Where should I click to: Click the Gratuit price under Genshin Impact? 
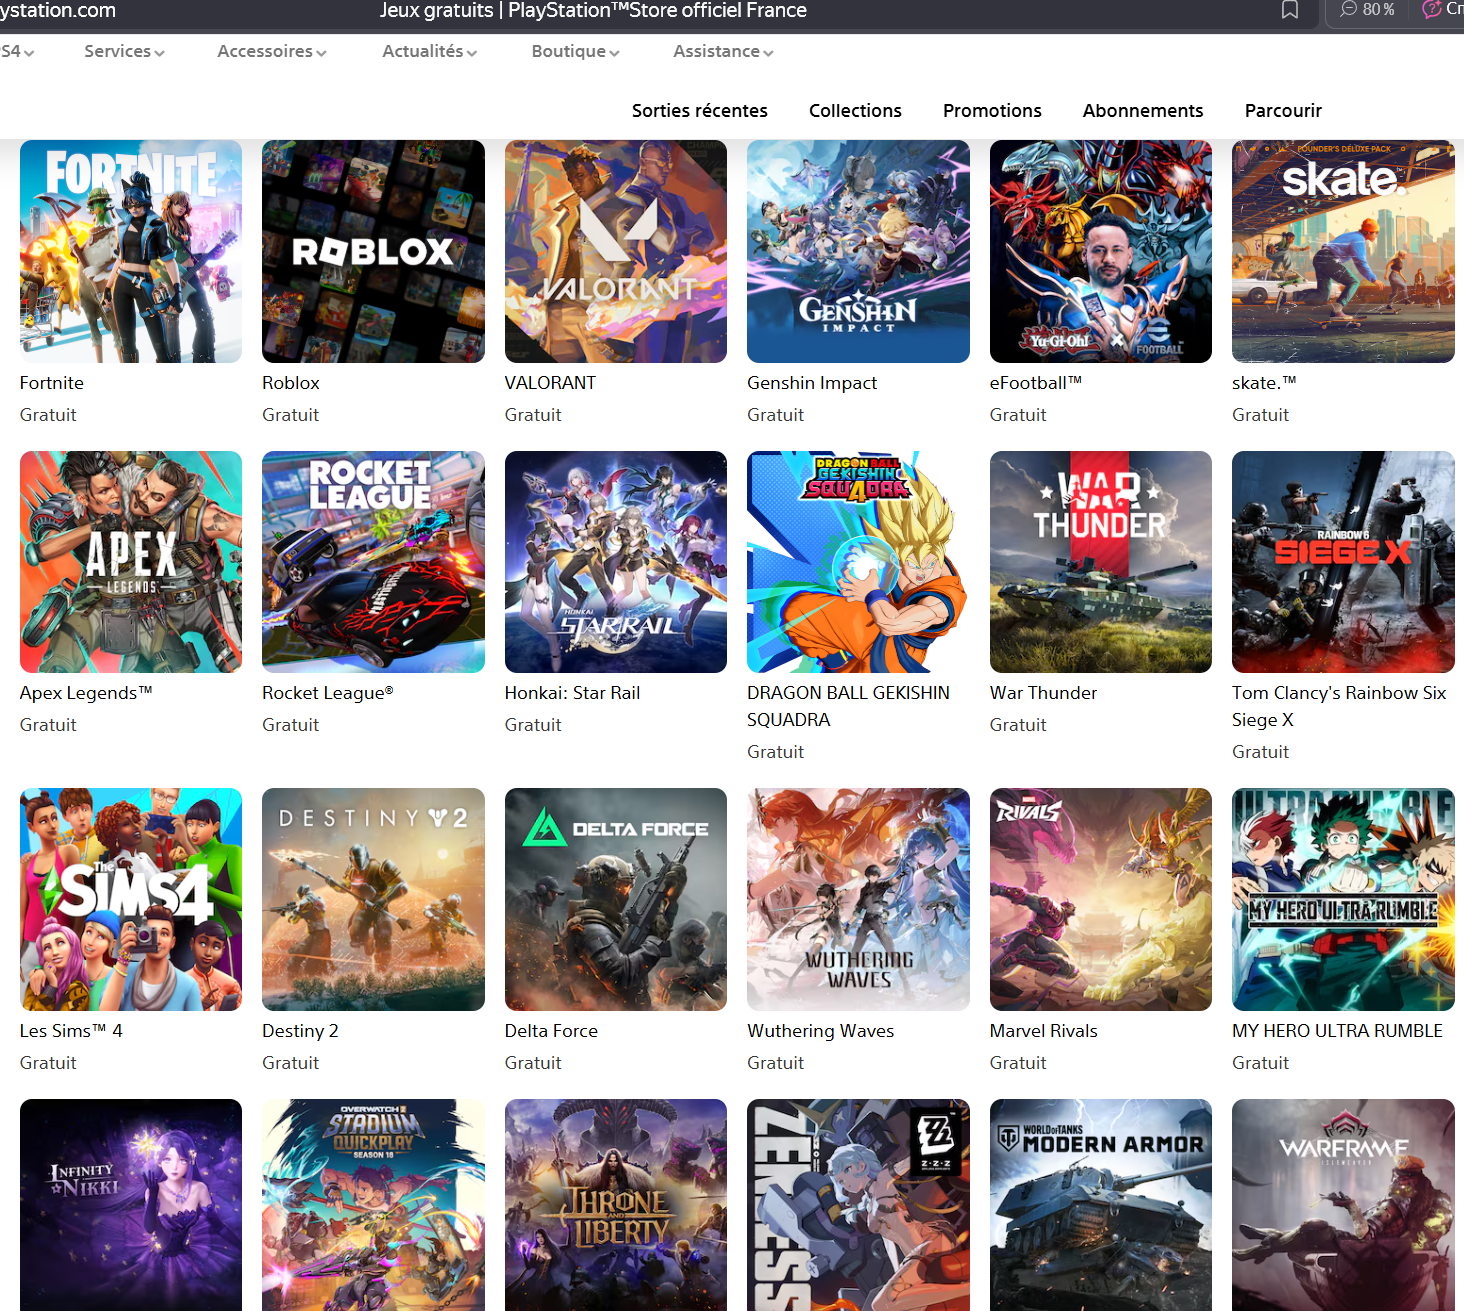pyautogui.click(x=775, y=415)
